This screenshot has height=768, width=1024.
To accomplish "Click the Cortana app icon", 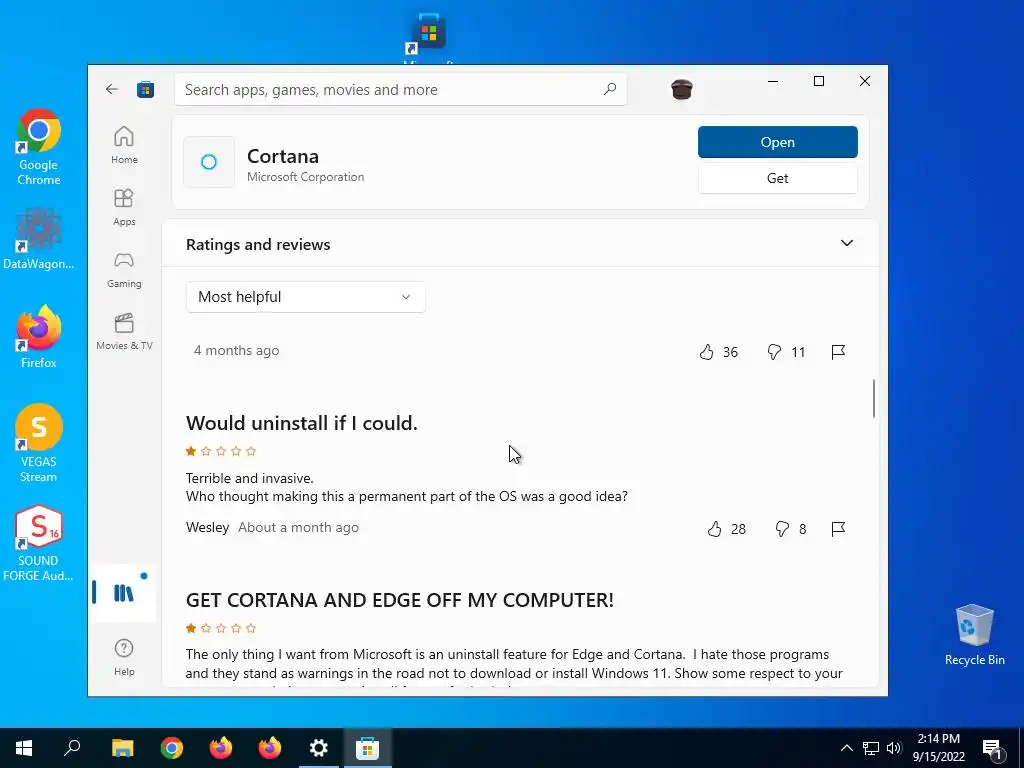I will [209, 162].
